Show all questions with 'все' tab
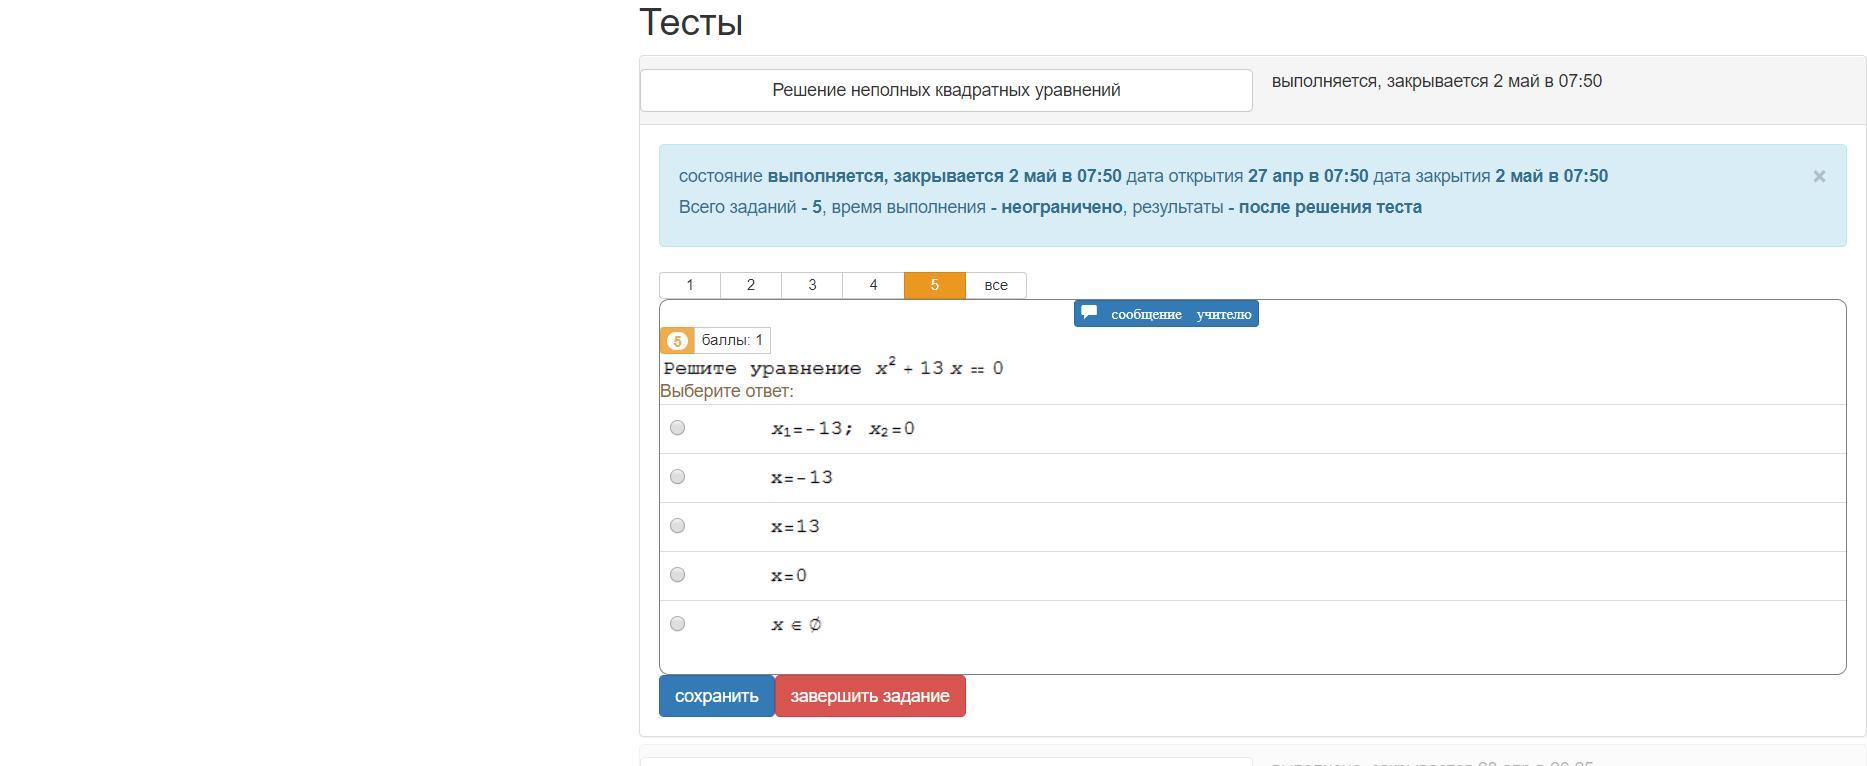Image resolution: width=1867 pixels, height=766 pixels. point(996,285)
